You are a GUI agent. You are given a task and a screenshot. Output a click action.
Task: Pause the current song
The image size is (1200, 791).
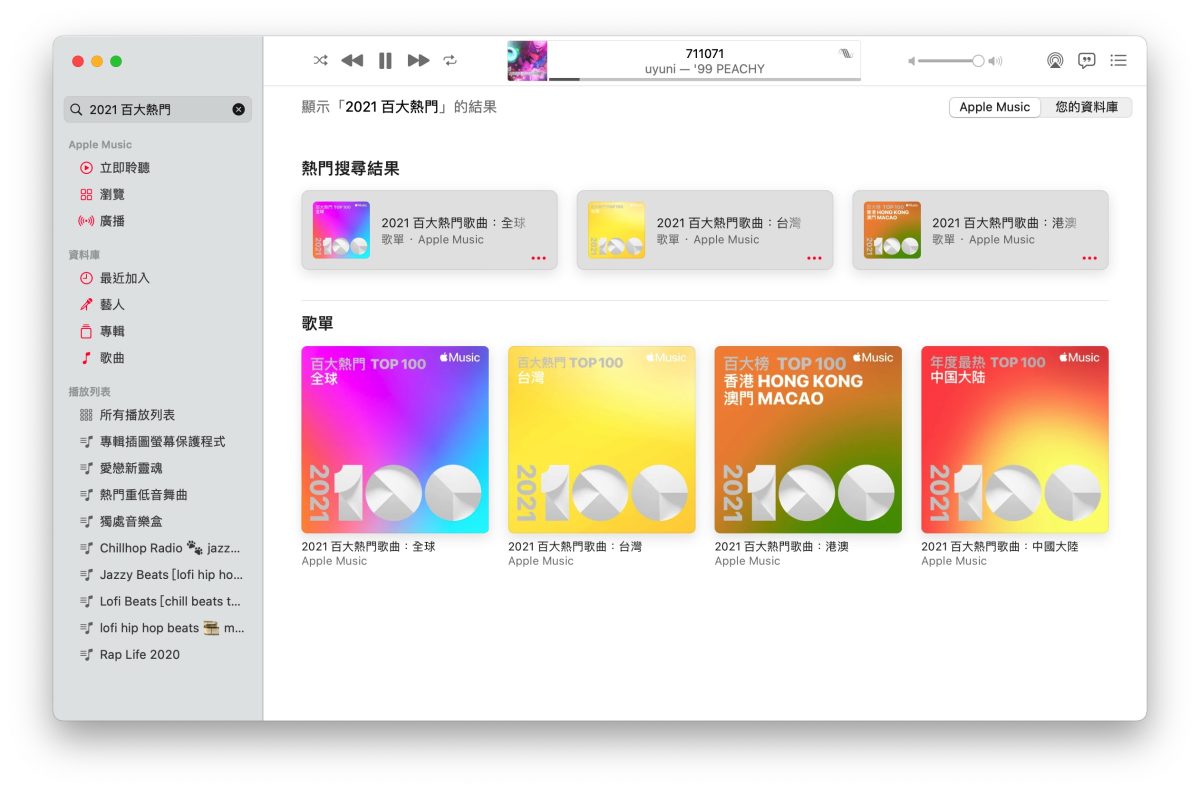point(385,60)
